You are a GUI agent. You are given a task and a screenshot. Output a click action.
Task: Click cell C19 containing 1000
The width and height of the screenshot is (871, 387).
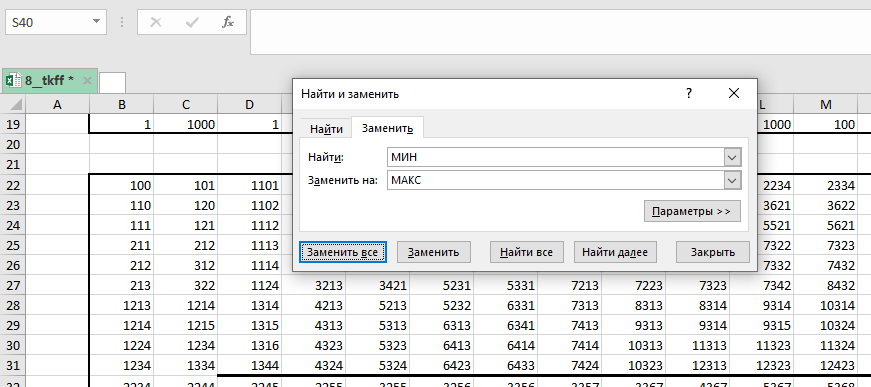(x=186, y=124)
